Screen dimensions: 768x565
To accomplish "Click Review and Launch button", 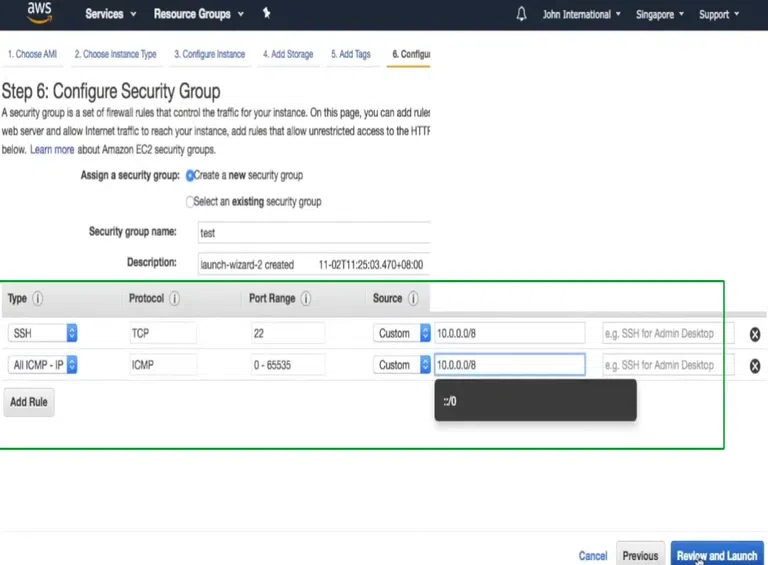I will [716, 556].
